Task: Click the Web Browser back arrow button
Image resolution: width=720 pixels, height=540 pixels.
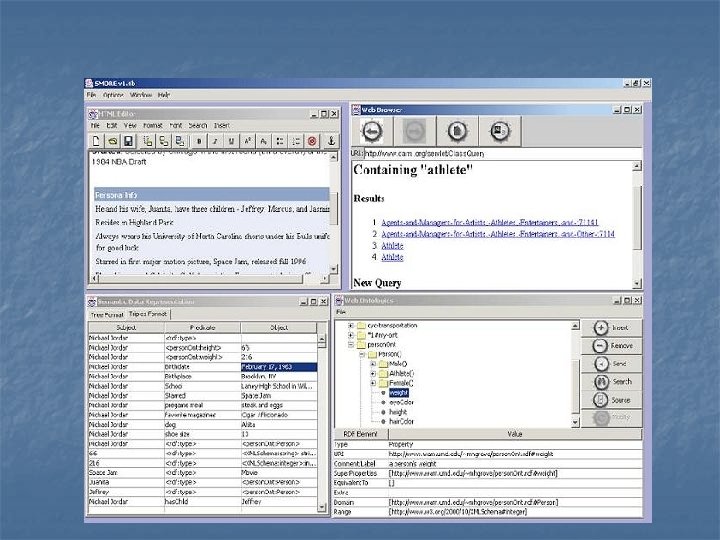Action: 371,131
